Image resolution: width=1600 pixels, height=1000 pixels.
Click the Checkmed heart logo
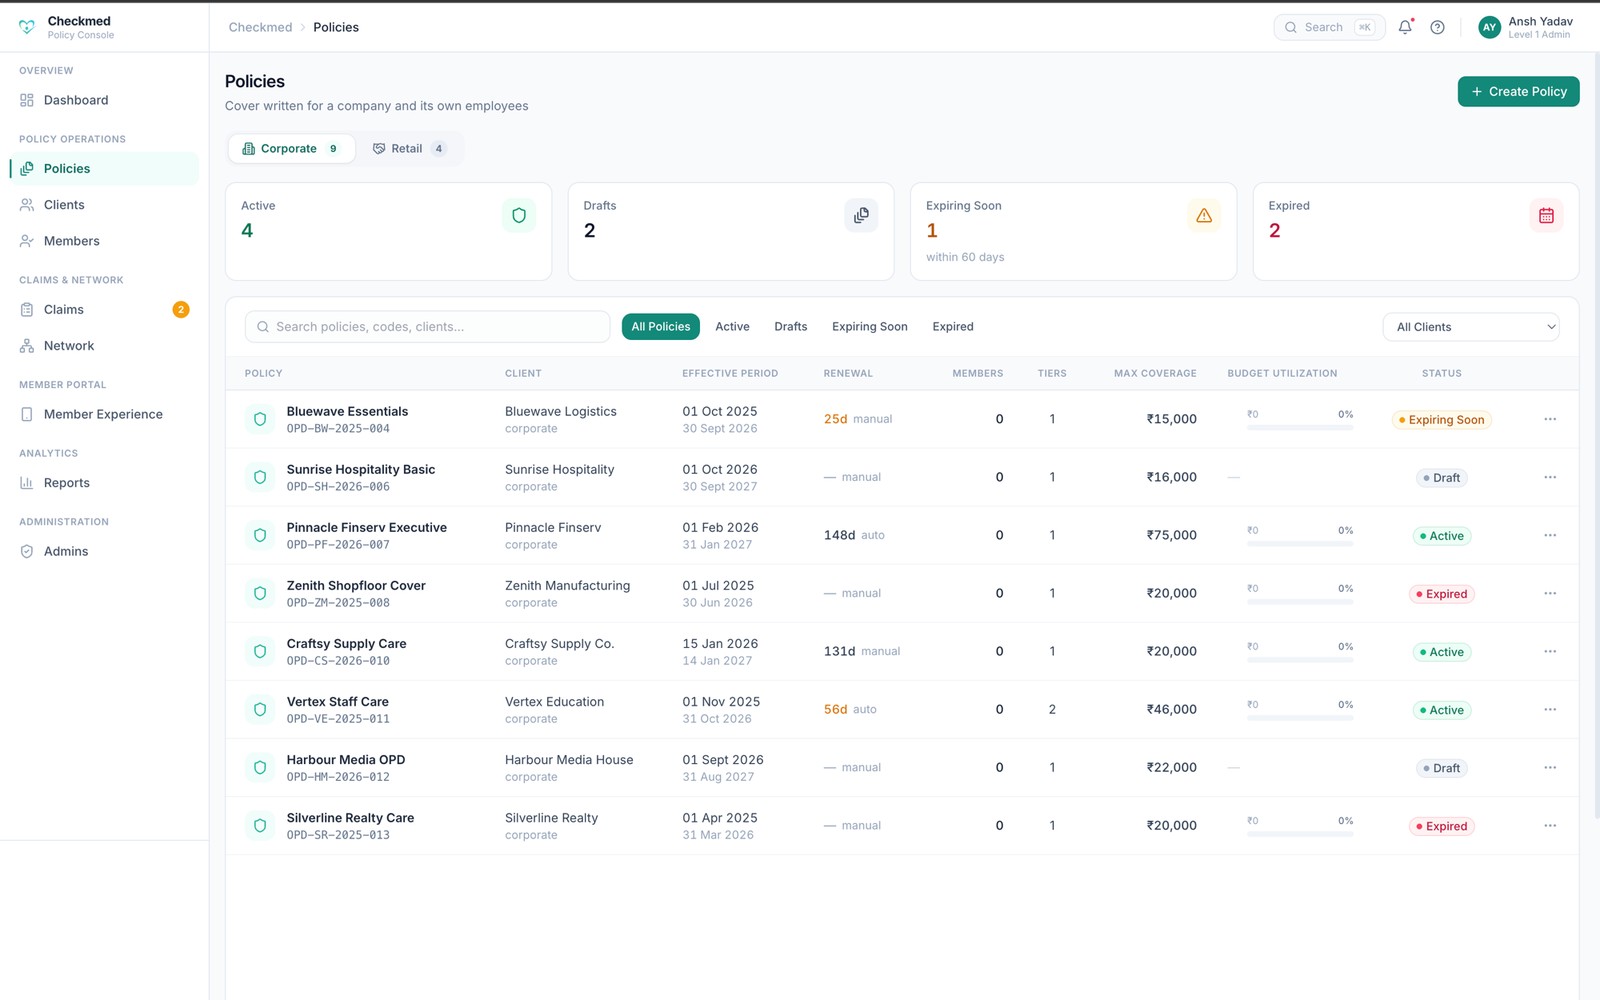(27, 27)
